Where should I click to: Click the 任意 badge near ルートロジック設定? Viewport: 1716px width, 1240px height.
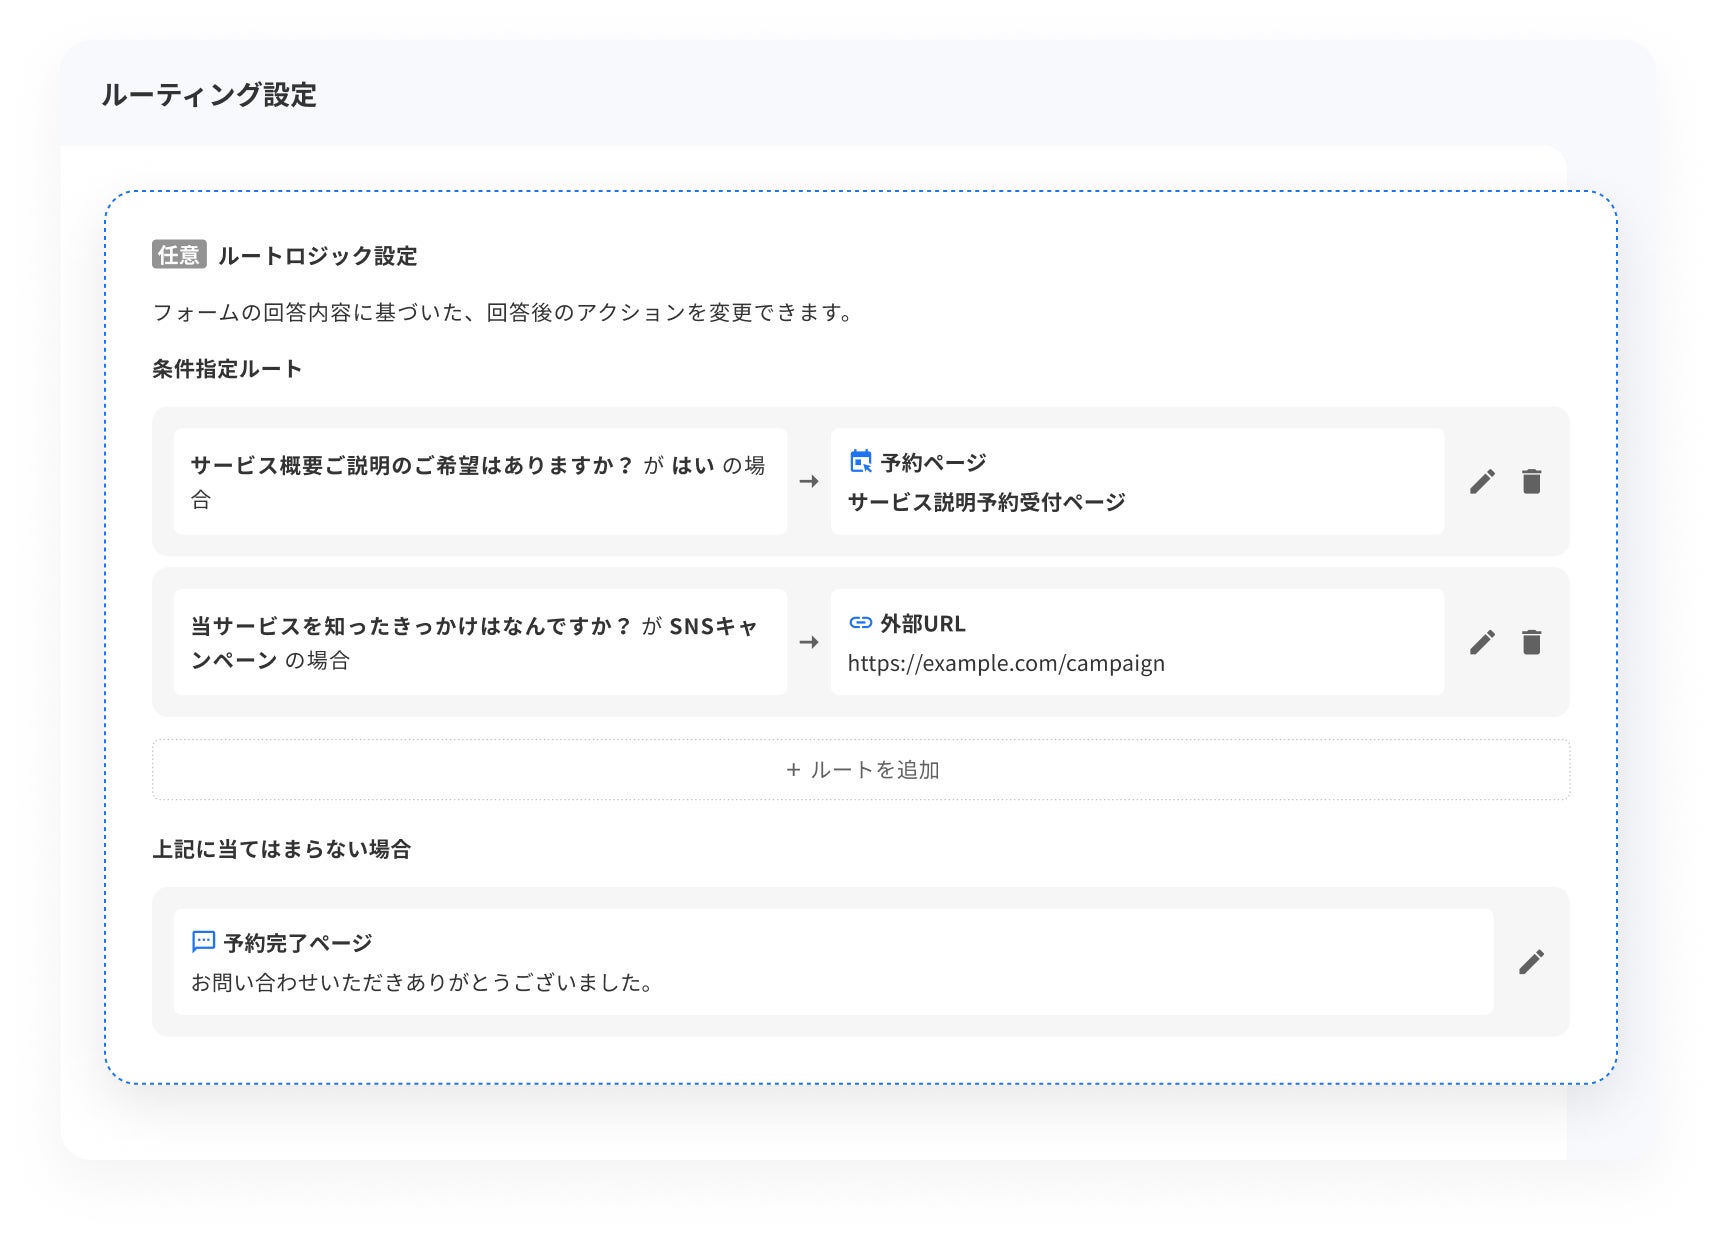pyautogui.click(x=177, y=256)
